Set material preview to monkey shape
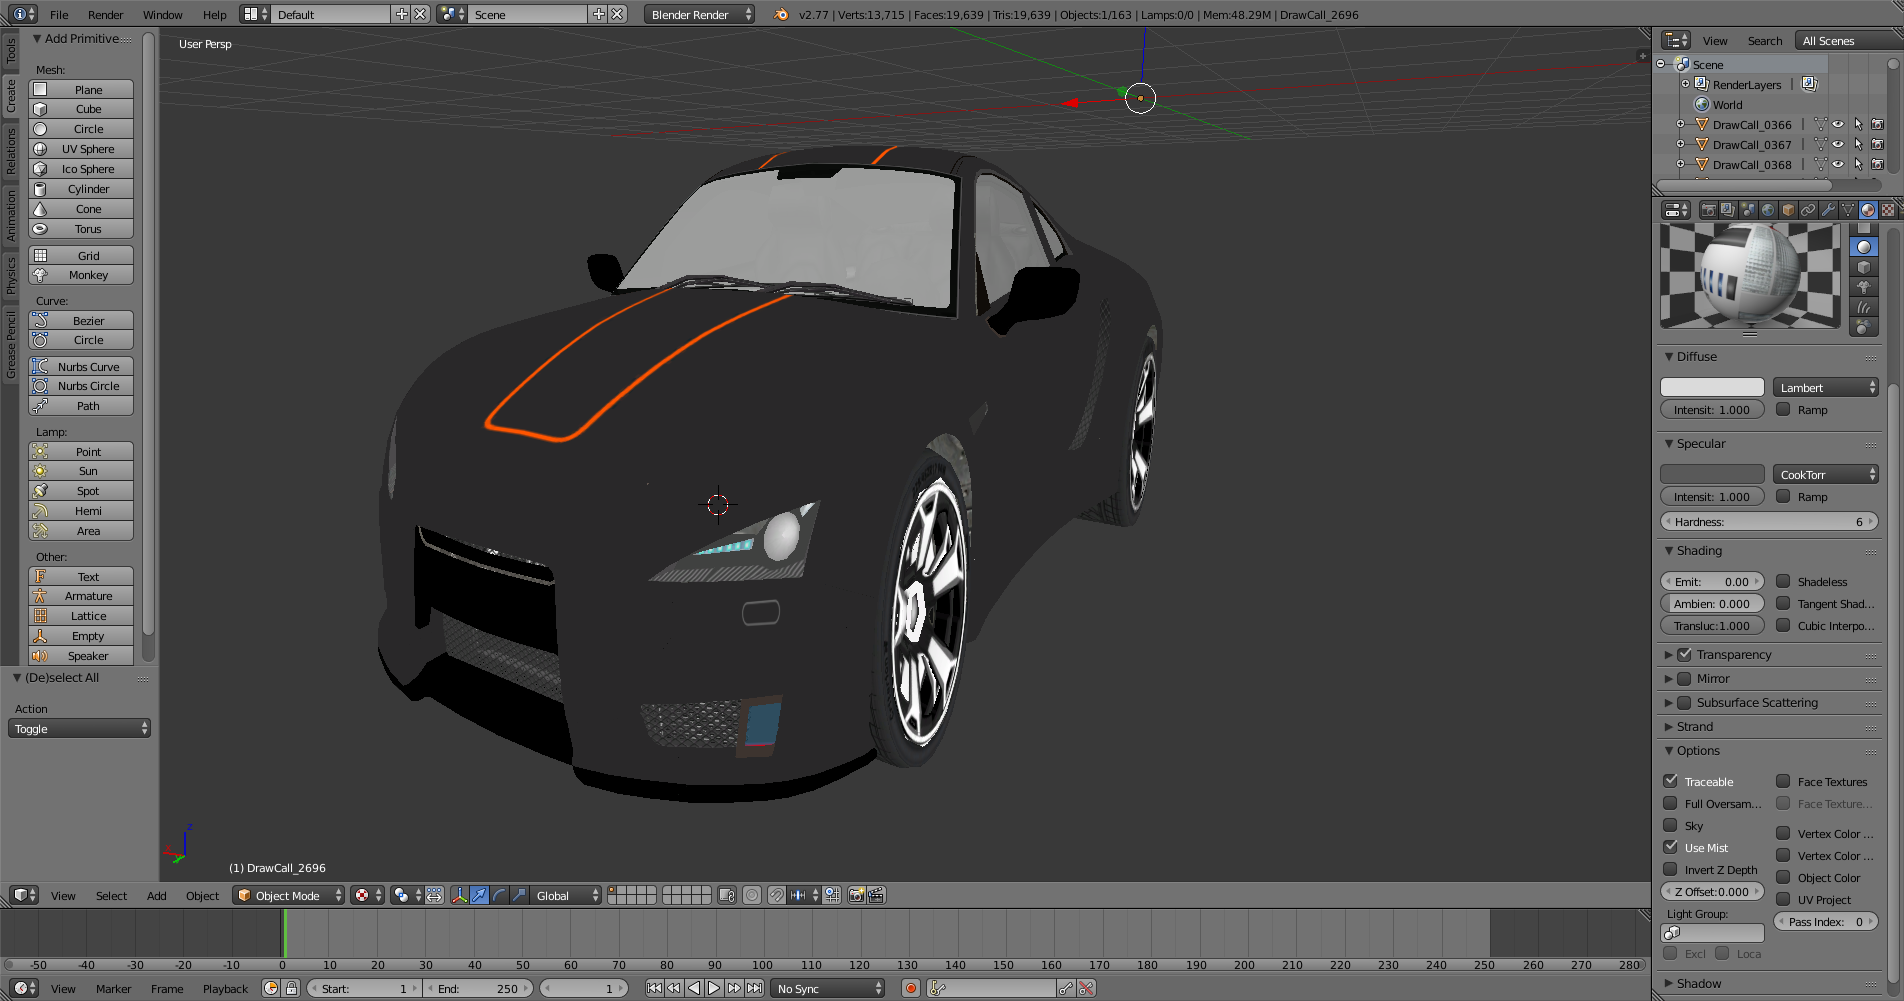 click(x=1863, y=287)
